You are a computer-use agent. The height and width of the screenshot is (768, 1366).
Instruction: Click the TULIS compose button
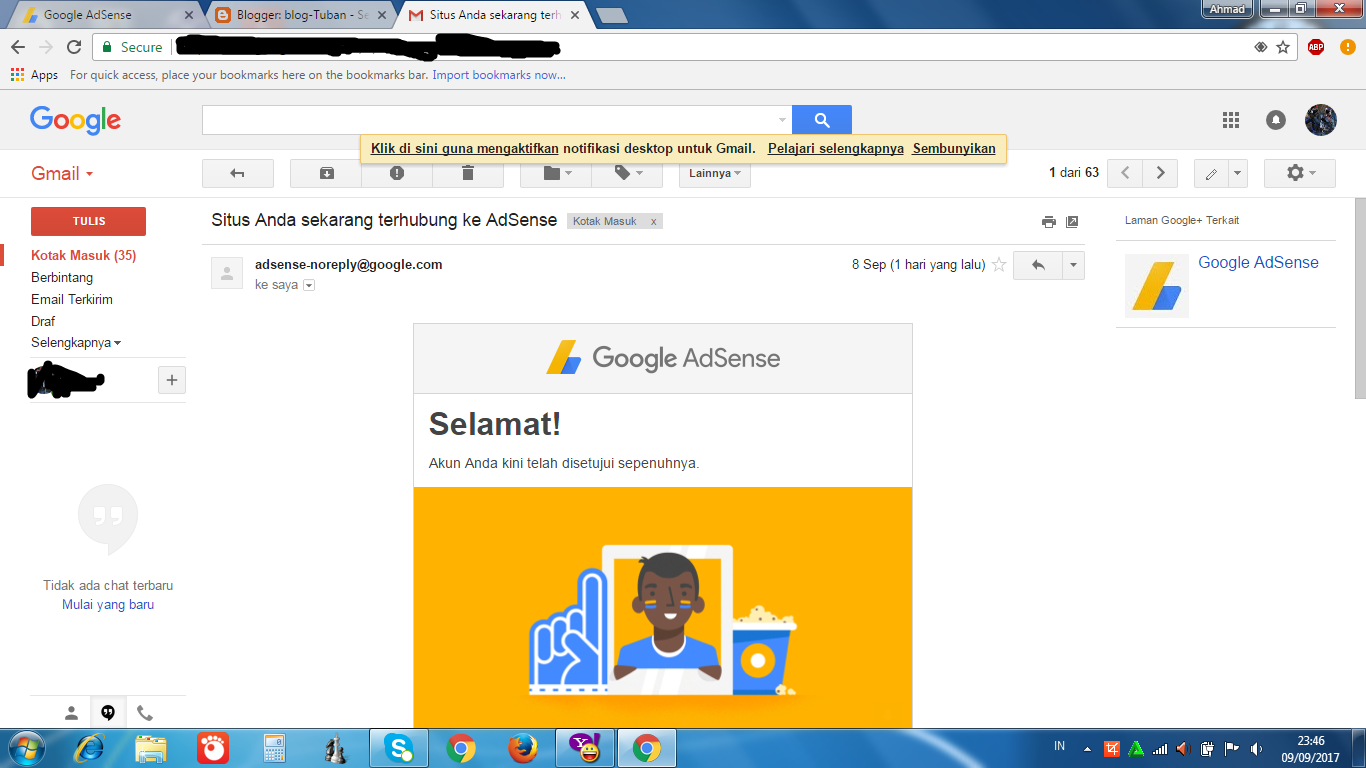click(x=88, y=221)
